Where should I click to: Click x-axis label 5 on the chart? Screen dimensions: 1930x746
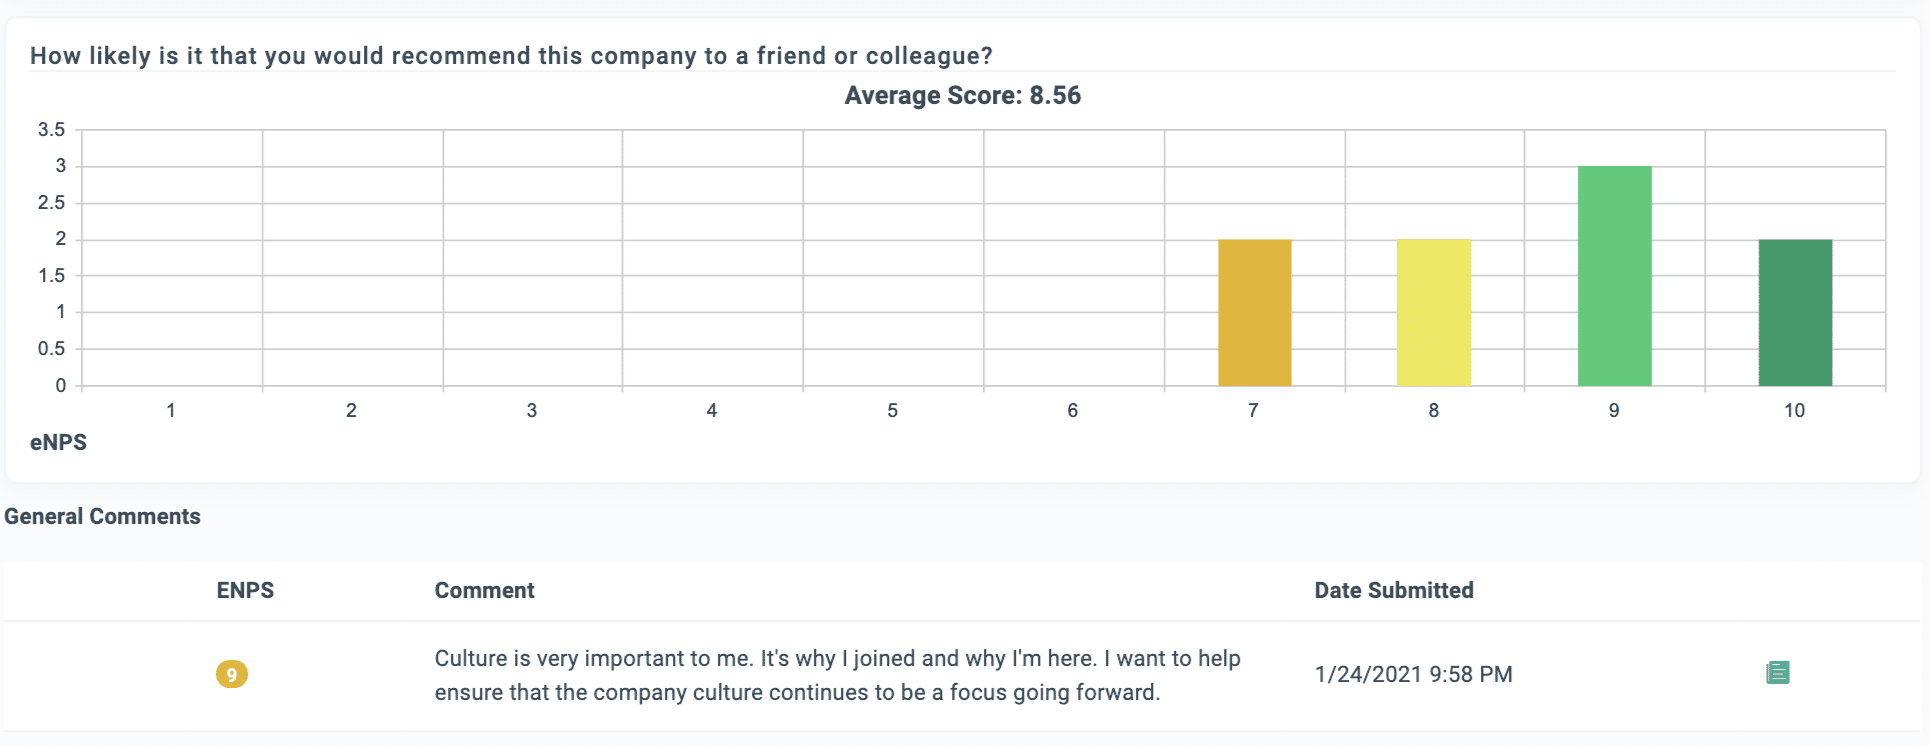(892, 410)
